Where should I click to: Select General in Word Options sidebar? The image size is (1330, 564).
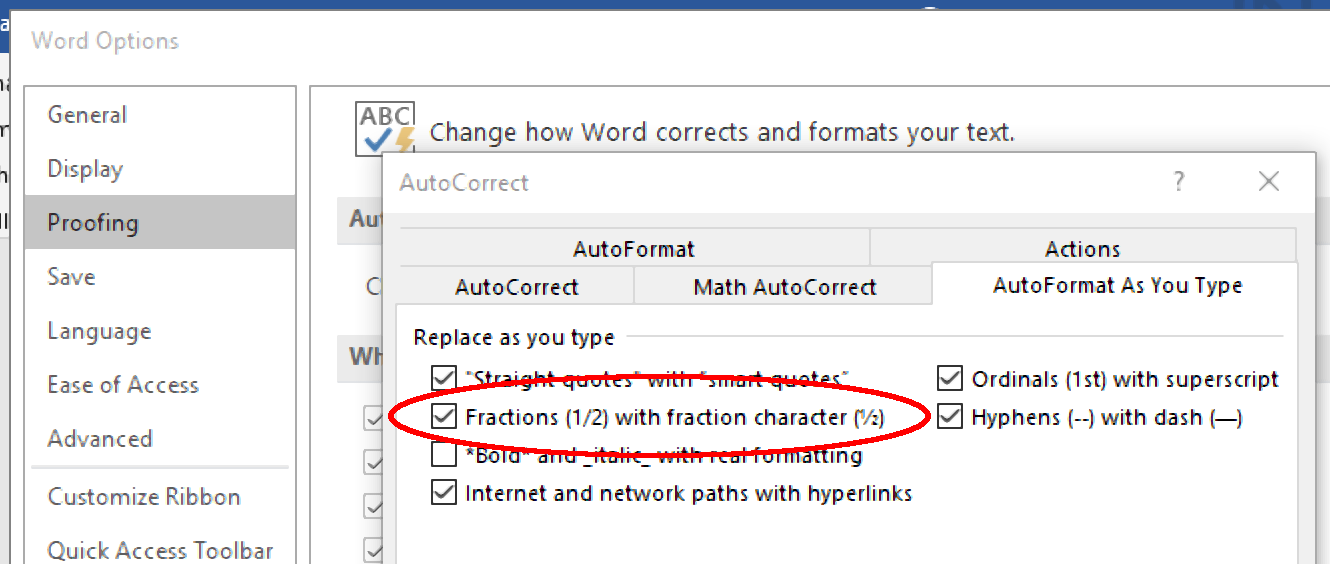click(x=87, y=115)
